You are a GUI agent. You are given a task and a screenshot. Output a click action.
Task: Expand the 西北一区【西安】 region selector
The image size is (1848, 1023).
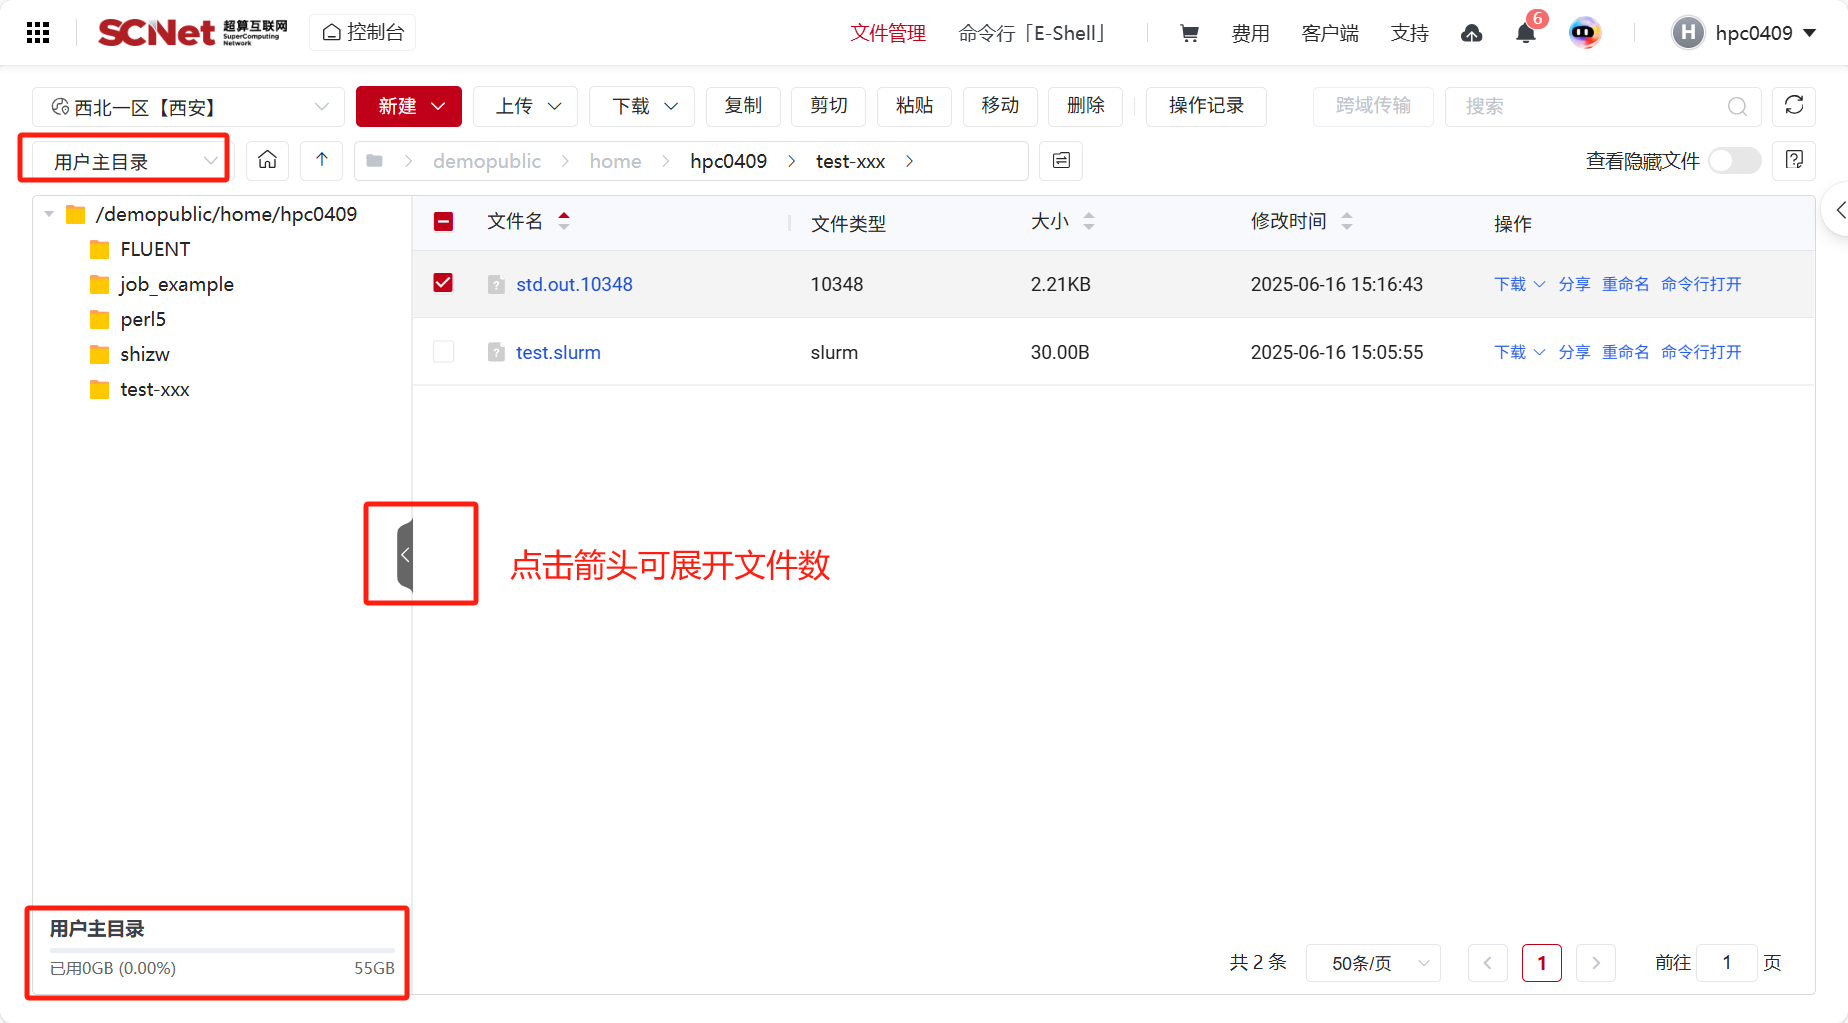click(189, 107)
